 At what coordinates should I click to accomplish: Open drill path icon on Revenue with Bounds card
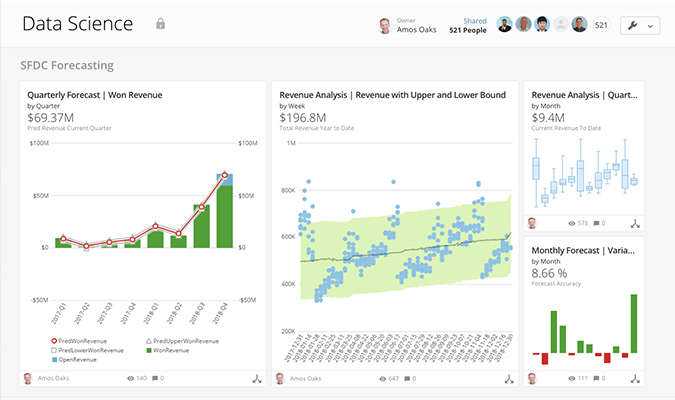pos(508,379)
